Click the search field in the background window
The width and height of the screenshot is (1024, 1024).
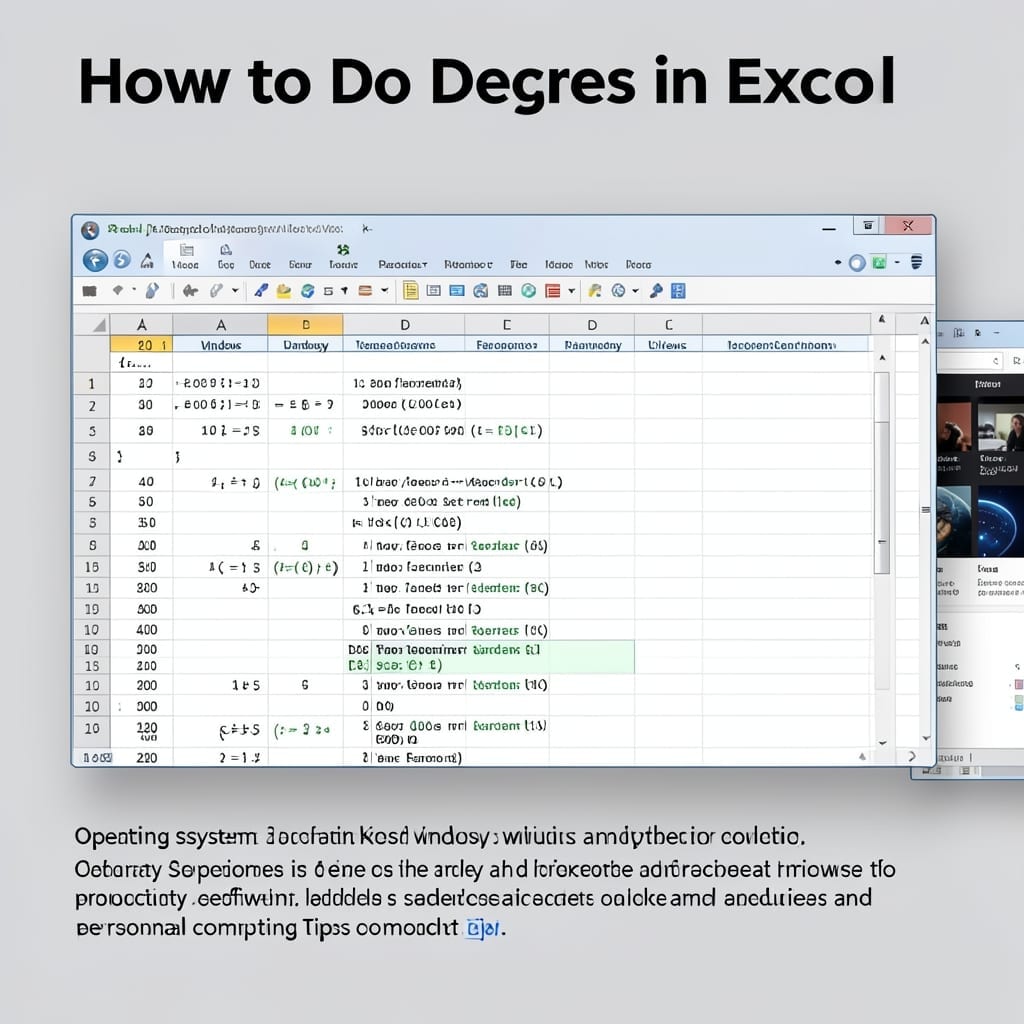click(x=971, y=360)
